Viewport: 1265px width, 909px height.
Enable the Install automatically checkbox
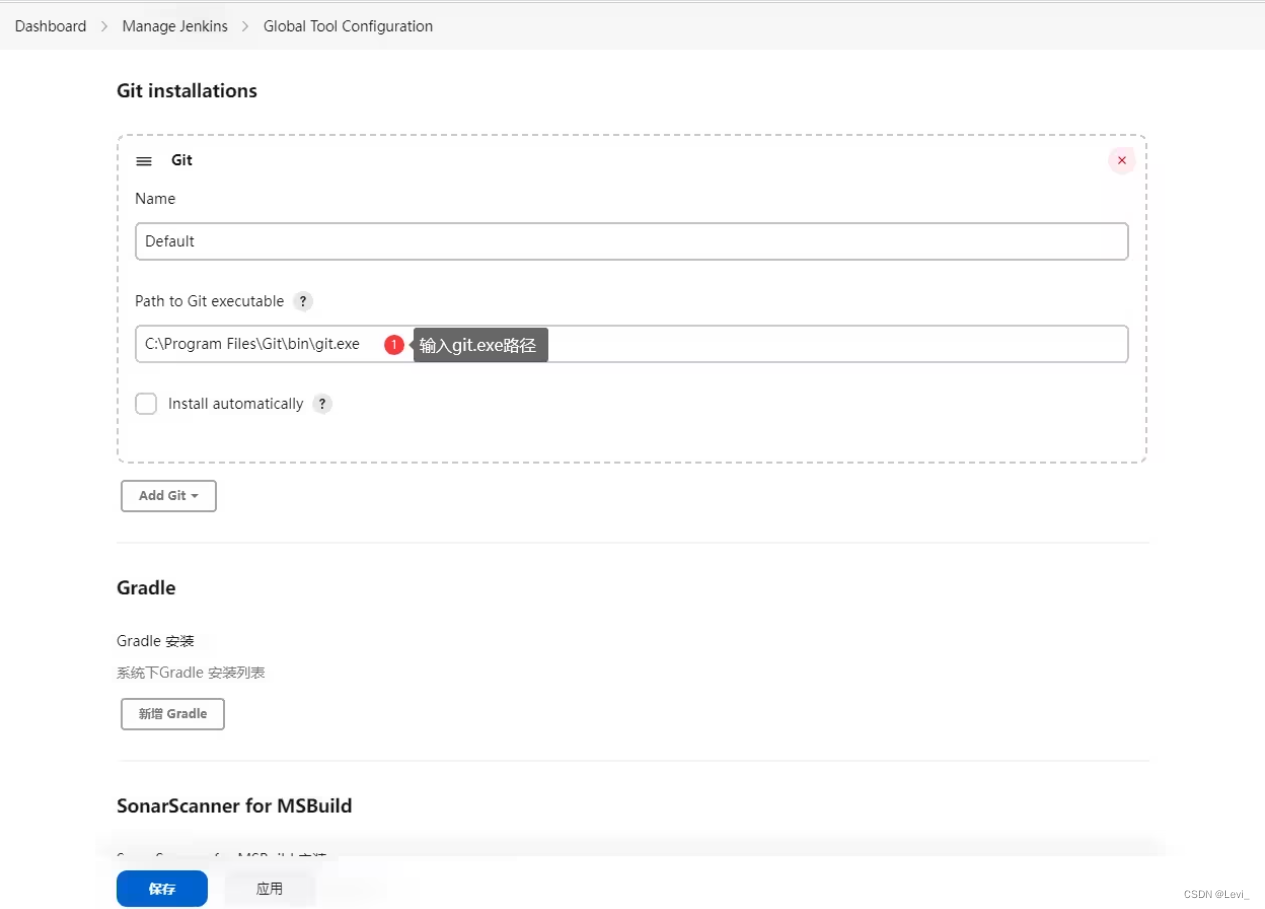tap(146, 403)
